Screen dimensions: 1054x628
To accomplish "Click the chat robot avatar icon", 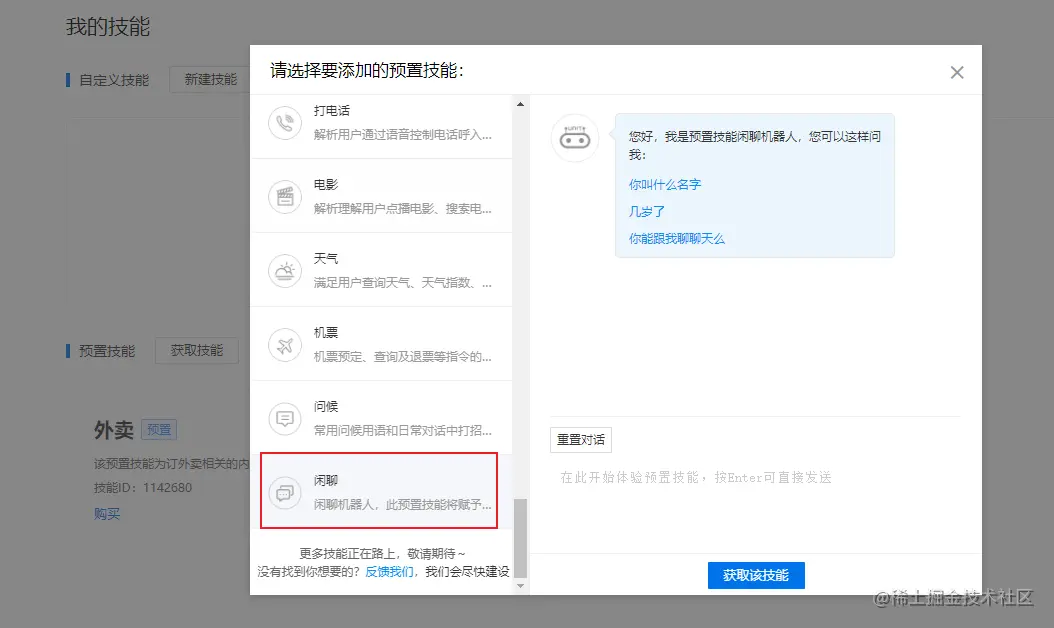I will [575, 138].
